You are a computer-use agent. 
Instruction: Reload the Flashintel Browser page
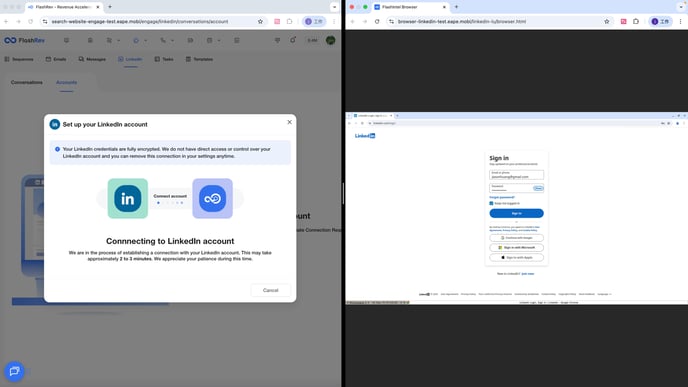pos(377,21)
